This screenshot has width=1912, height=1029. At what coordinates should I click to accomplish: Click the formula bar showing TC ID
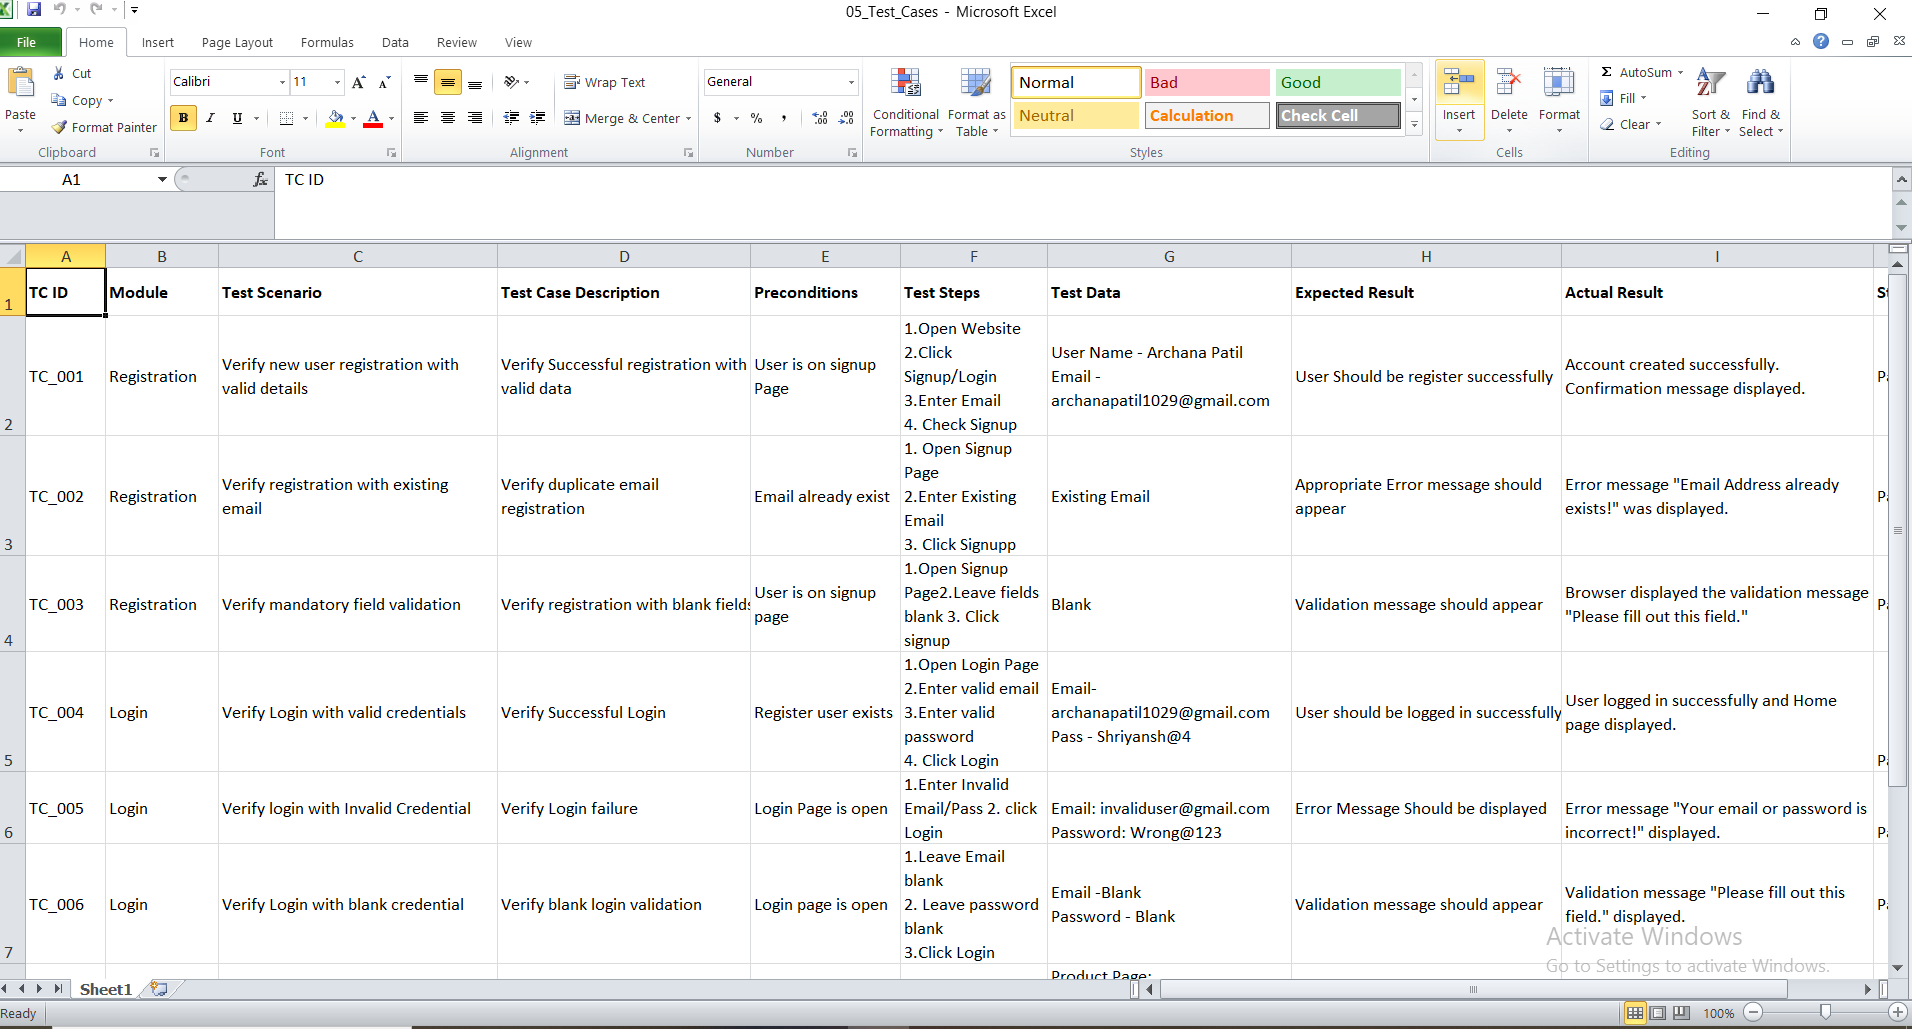(1084, 202)
